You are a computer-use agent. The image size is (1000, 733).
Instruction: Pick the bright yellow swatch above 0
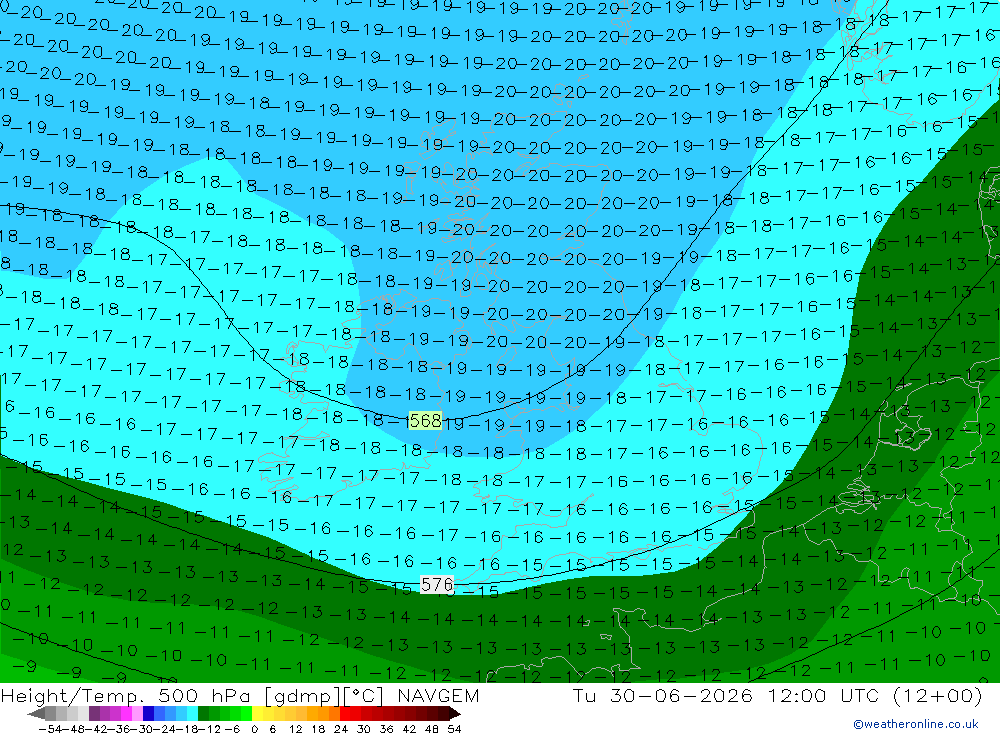pos(257,714)
